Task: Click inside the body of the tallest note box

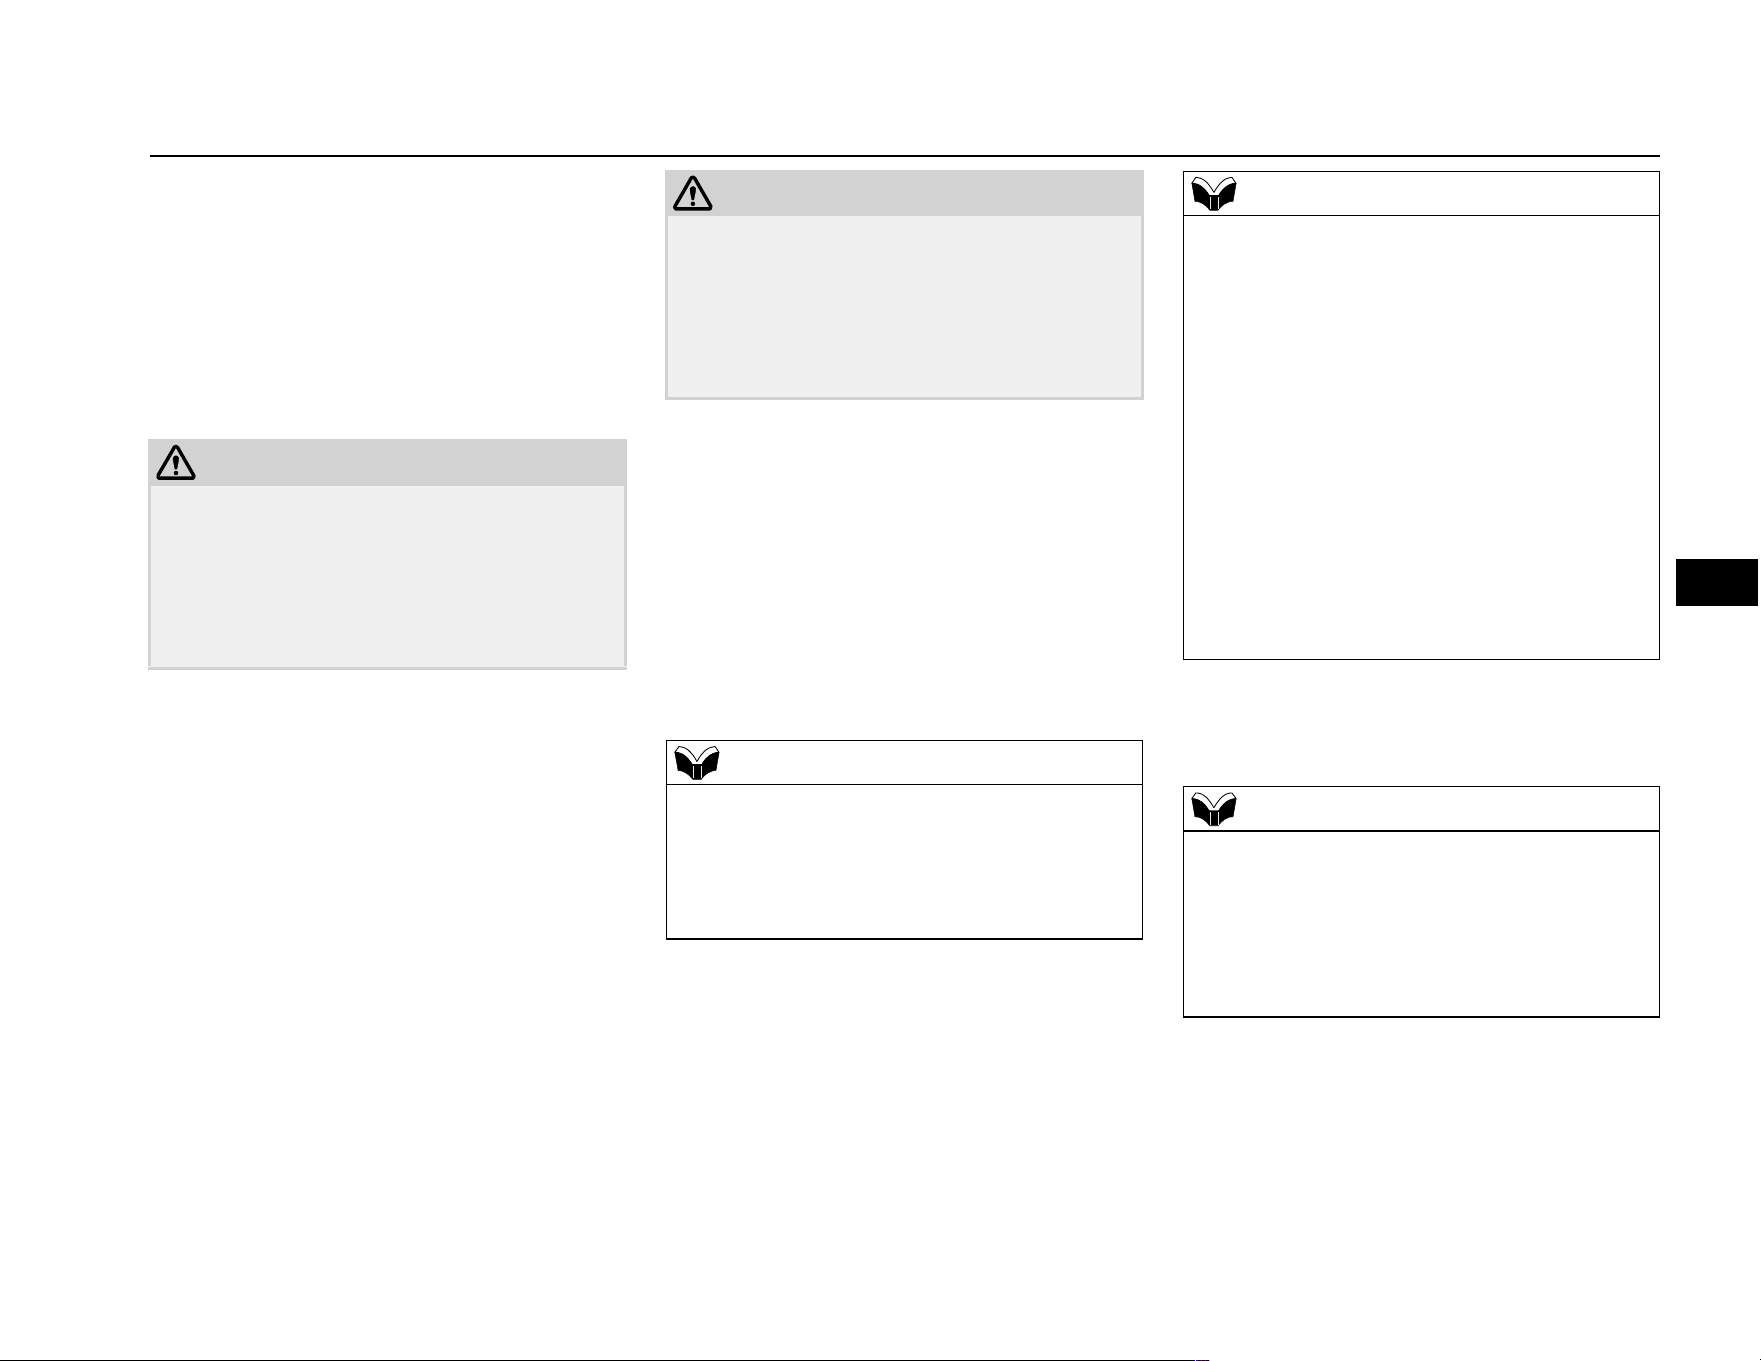Action: pos(1421,437)
